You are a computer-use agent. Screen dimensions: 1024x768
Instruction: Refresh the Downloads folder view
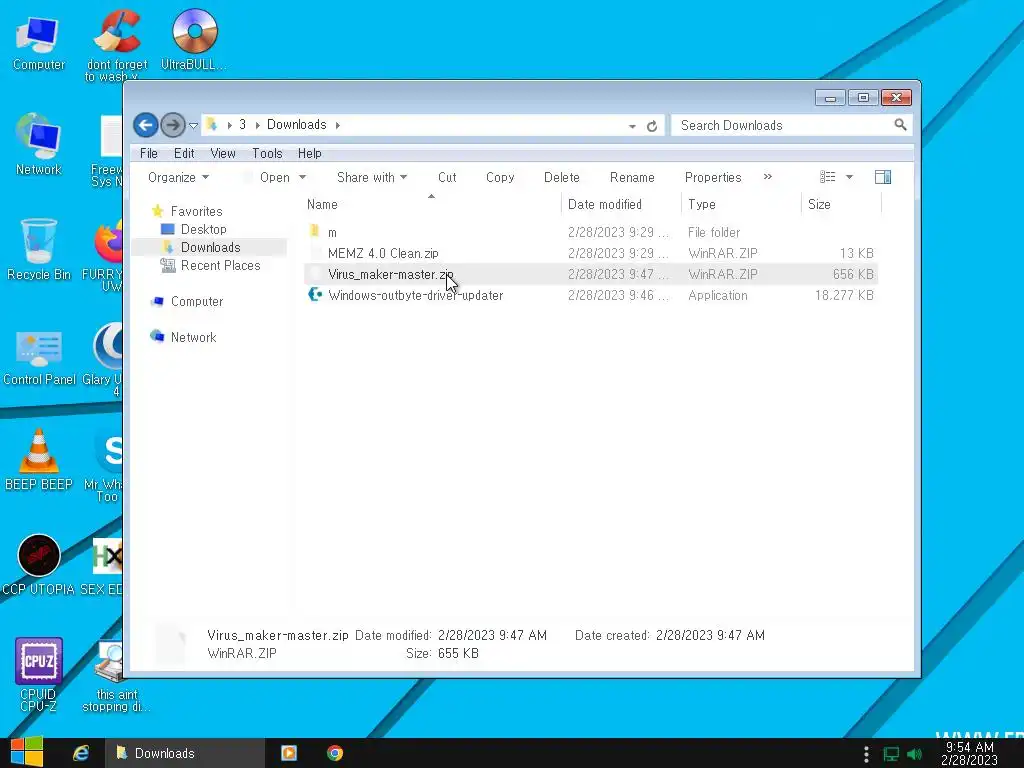pyautogui.click(x=652, y=125)
